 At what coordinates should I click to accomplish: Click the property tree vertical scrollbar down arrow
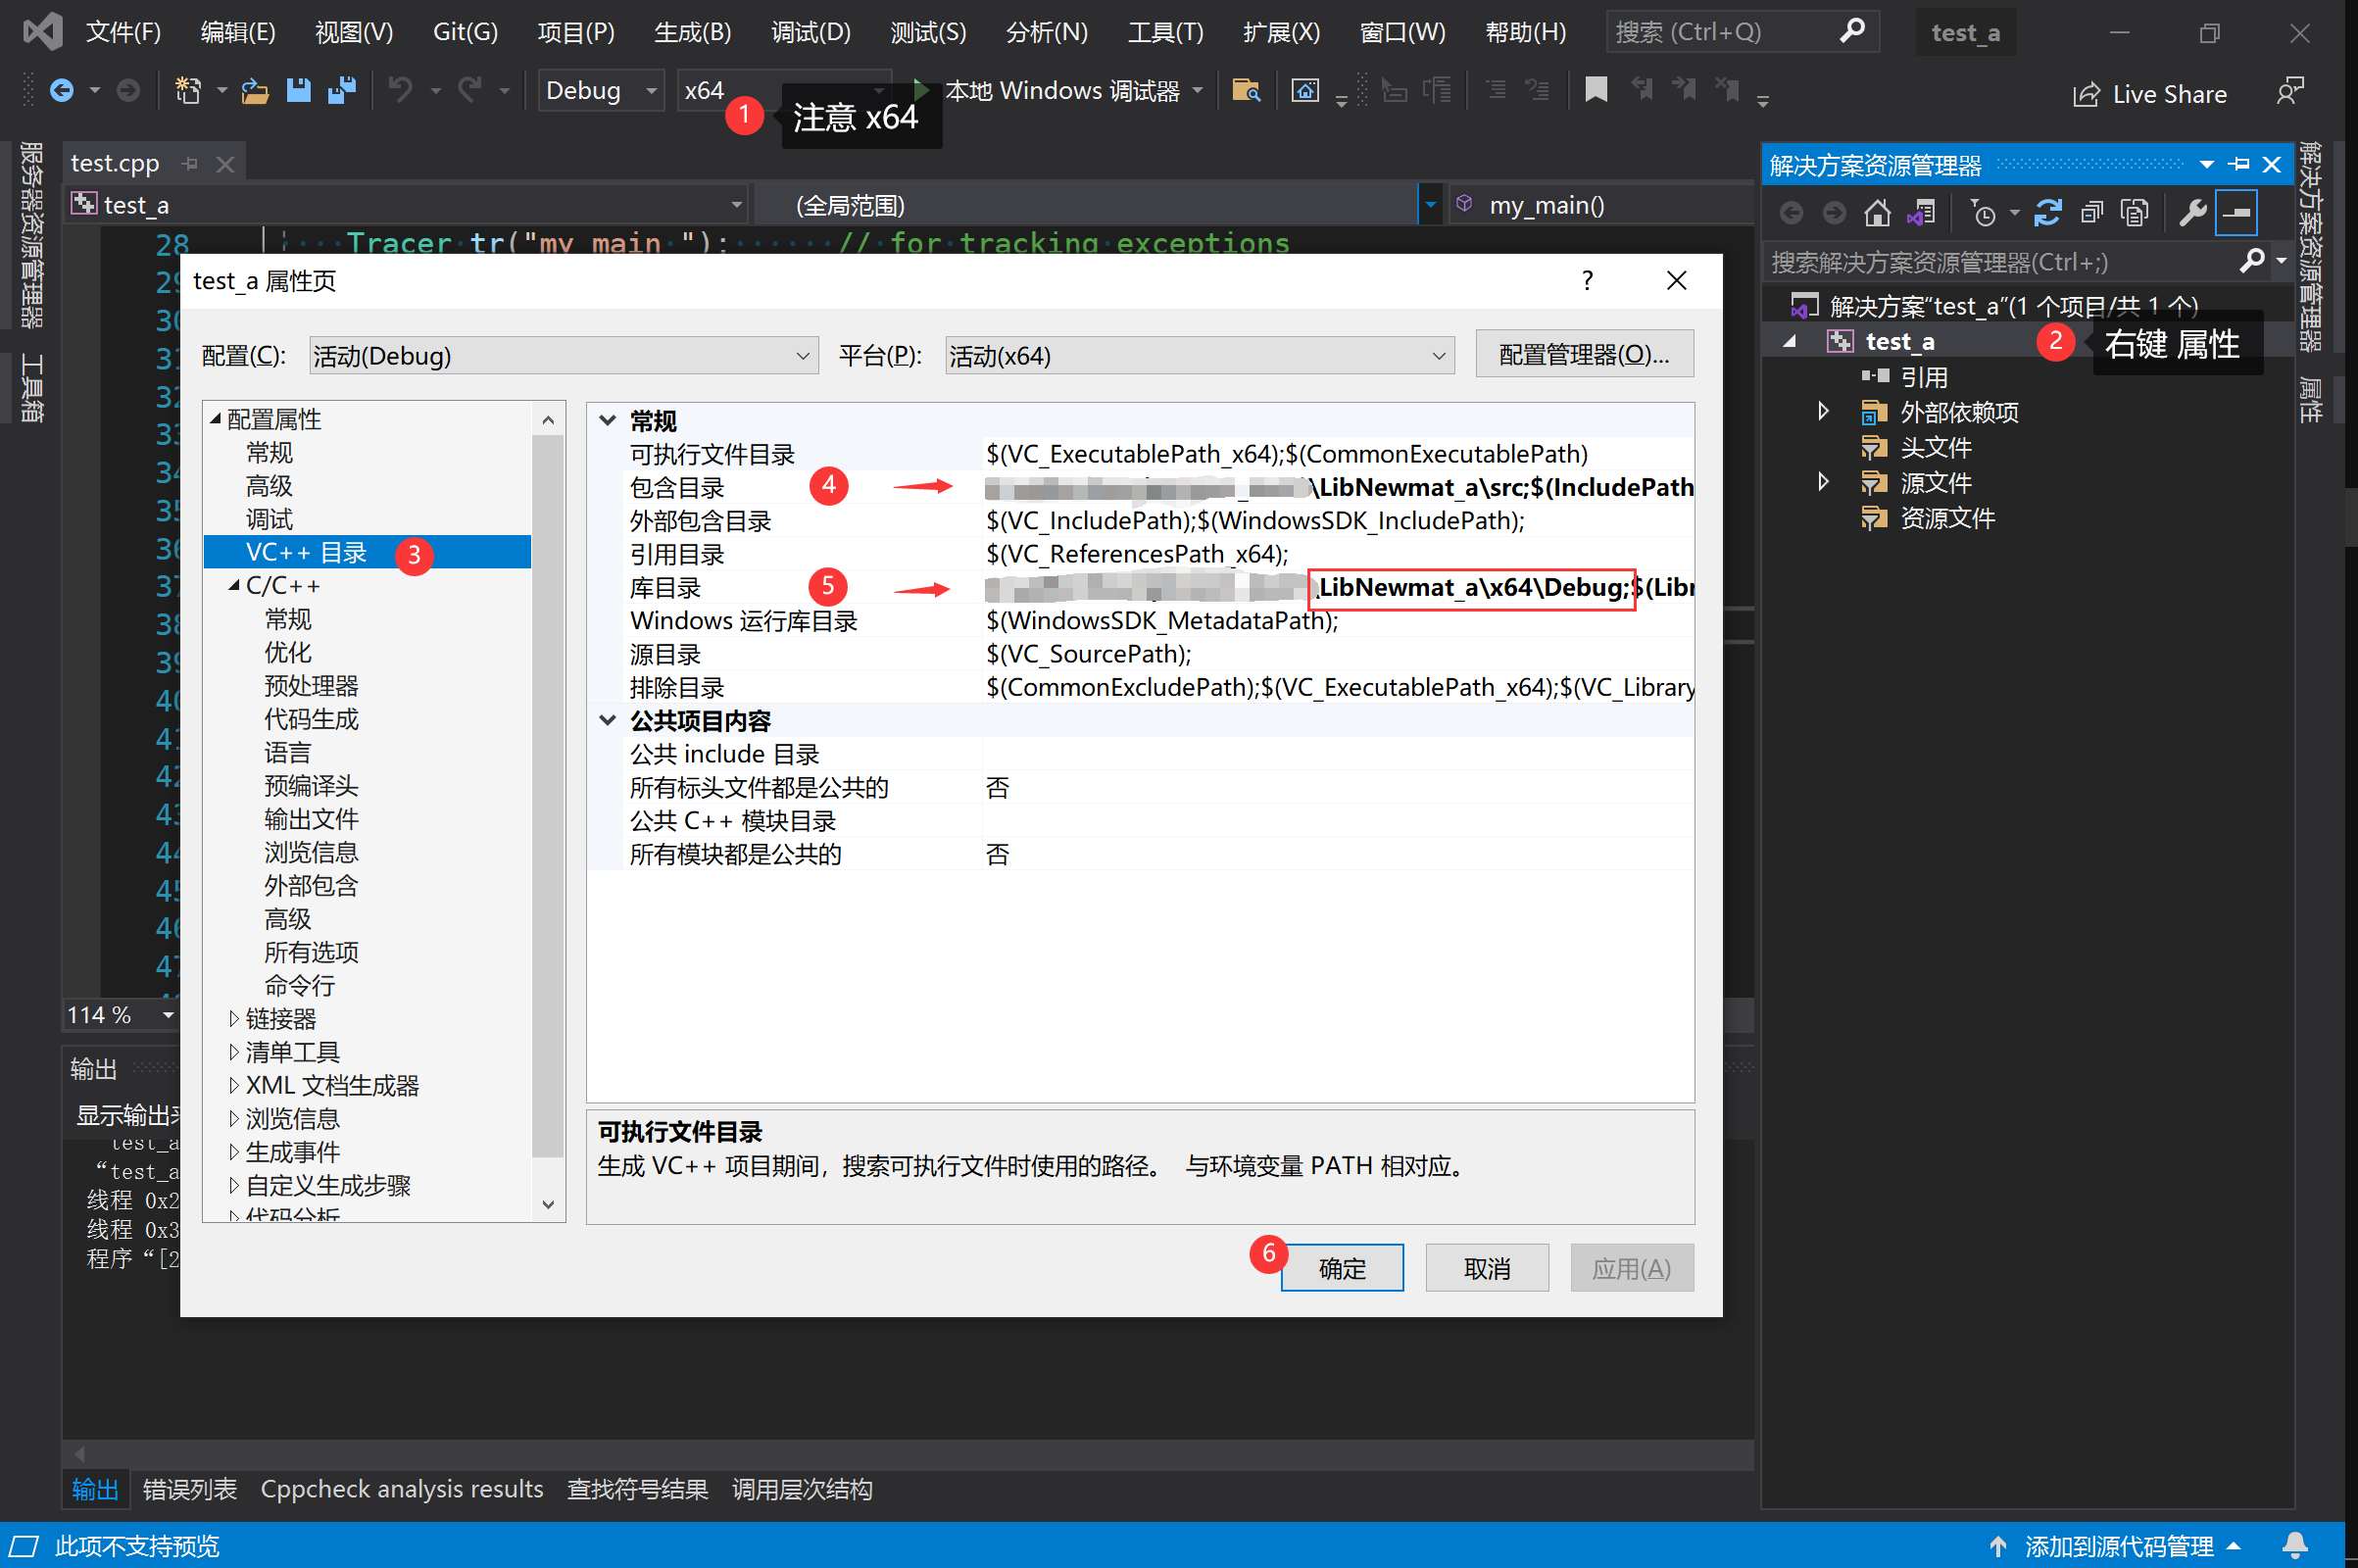[x=548, y=1204]
